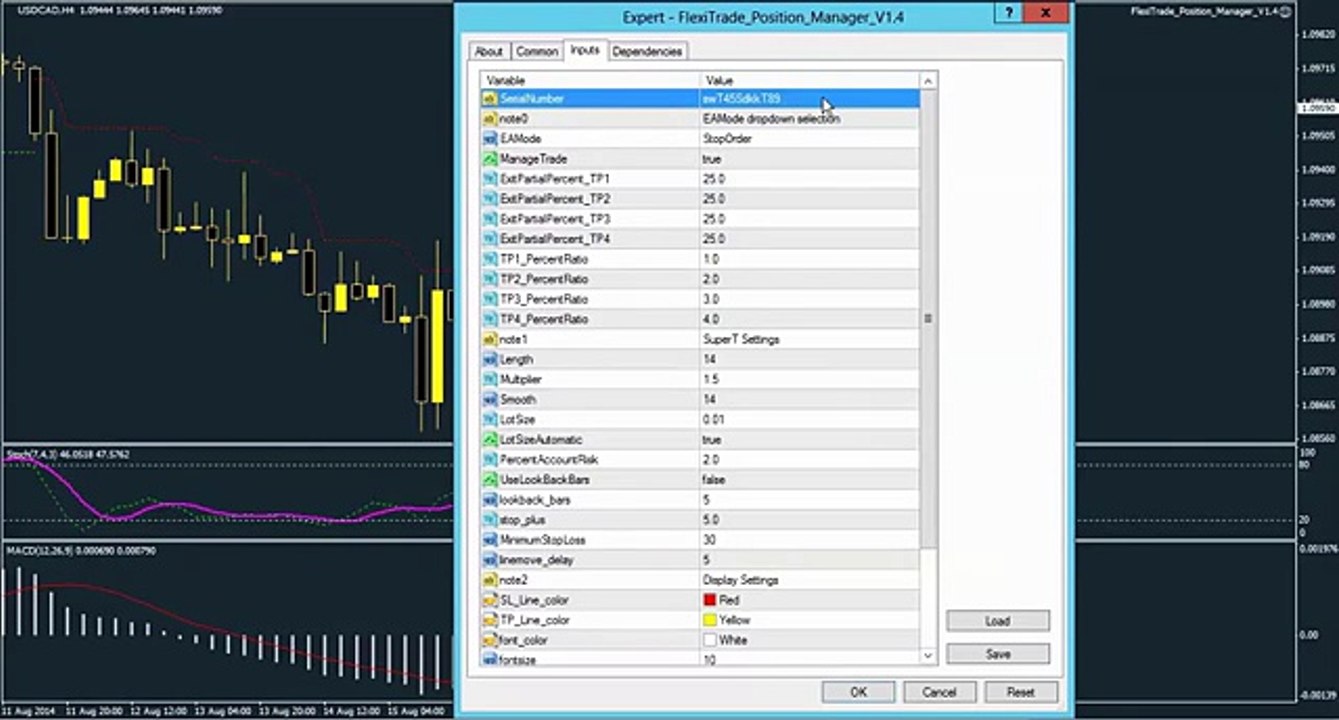Screen dimensions: 1339x720
Task: Click the PercentAccountRisk variable icon
Action: point(490,459)
